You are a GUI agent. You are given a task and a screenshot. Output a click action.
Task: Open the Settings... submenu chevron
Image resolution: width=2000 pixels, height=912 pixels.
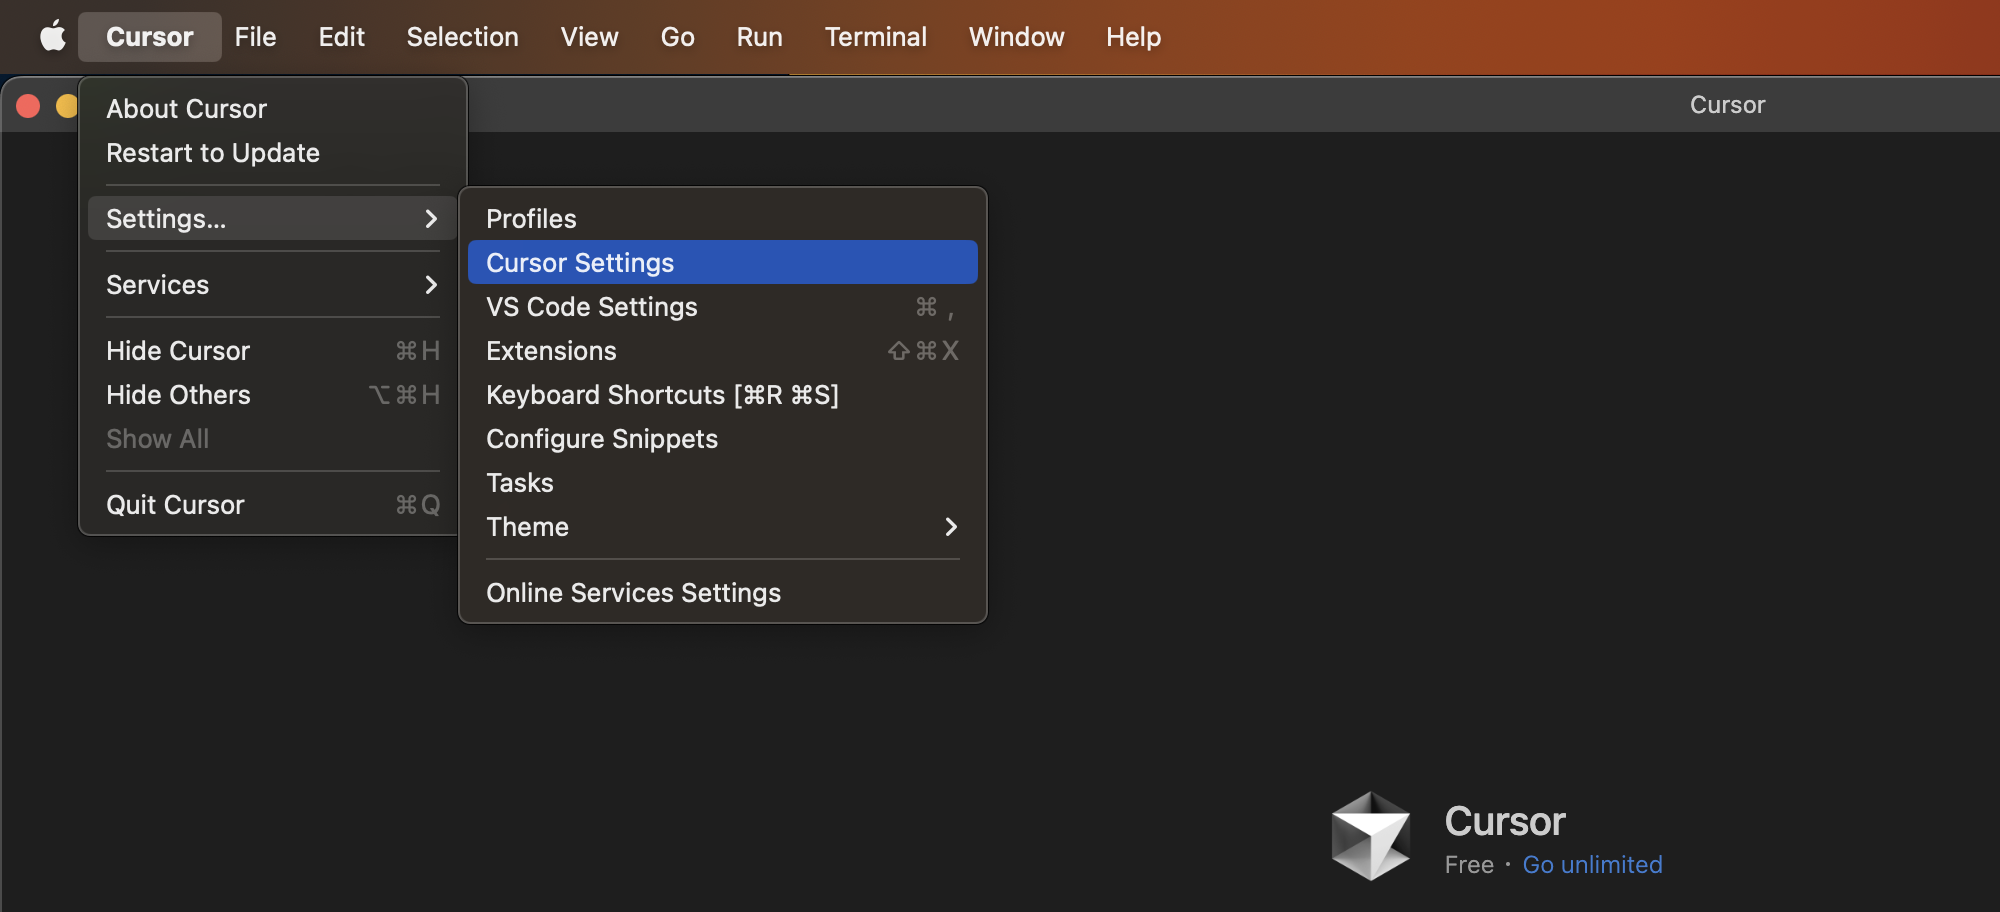pyautogui.click(x=431, y=218)
